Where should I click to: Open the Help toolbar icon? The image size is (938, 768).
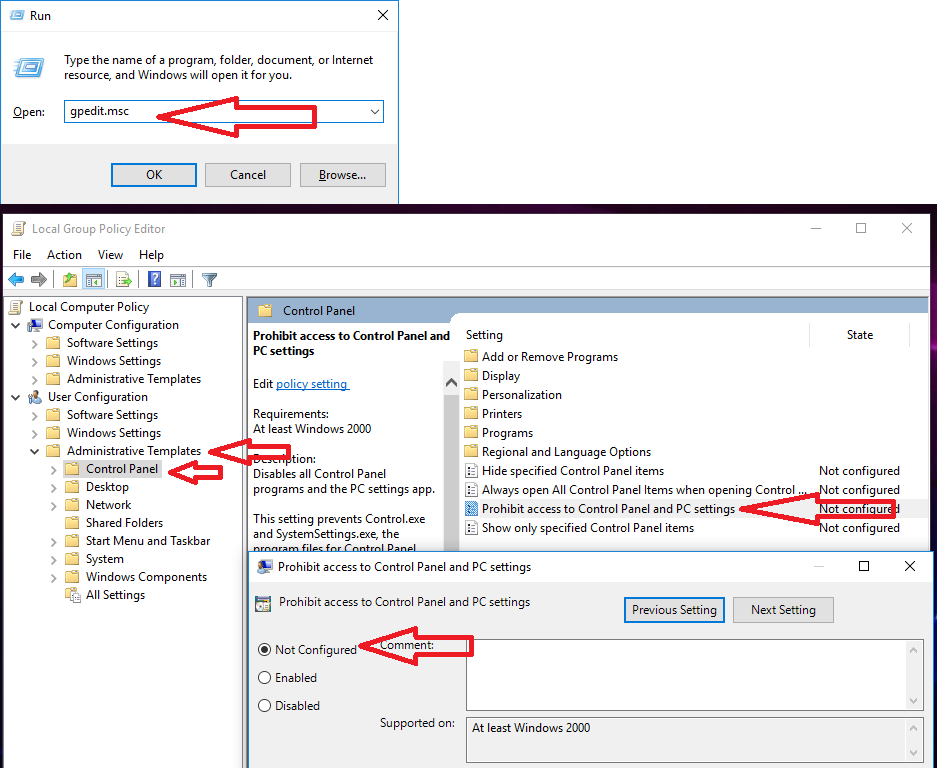(x=154, y=279)
